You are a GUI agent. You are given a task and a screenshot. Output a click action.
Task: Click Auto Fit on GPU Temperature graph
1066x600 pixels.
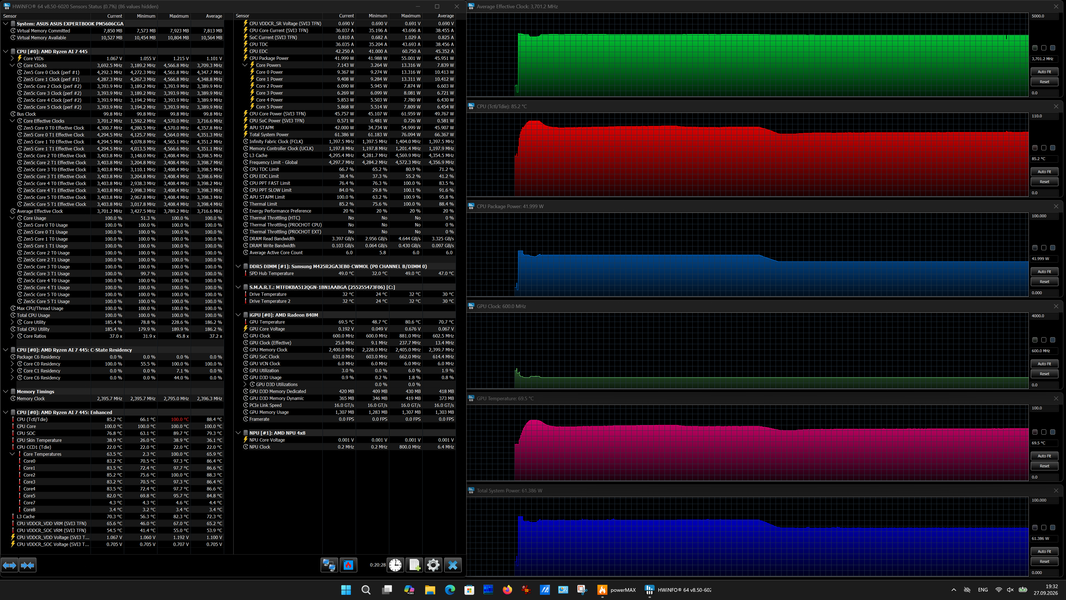point(1044,455)
